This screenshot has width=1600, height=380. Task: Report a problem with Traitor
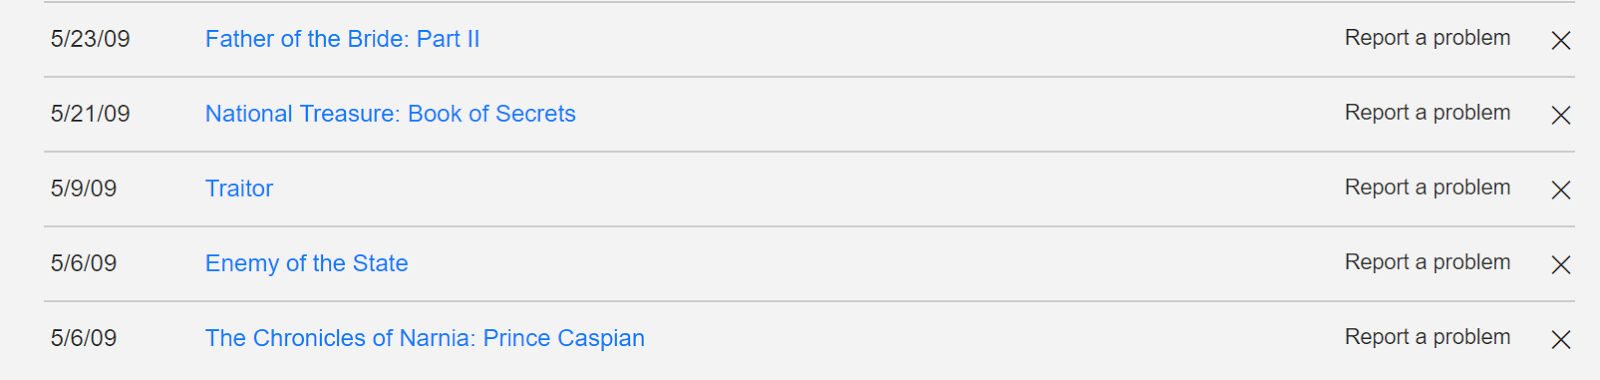point(1427,188)
